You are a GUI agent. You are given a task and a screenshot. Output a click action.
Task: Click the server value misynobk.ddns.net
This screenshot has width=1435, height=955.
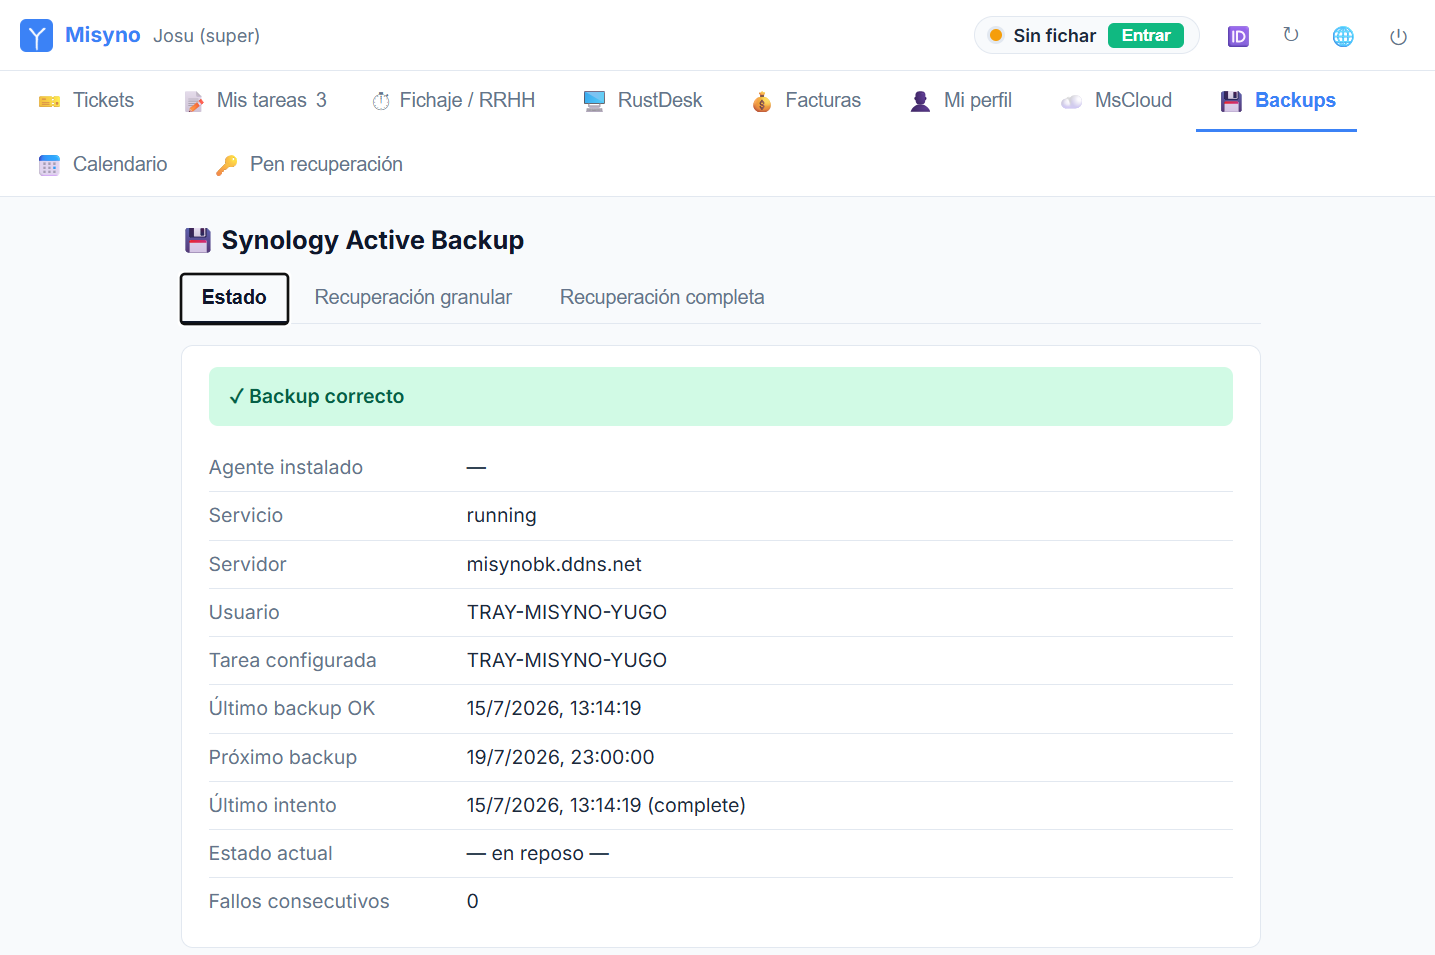click(554, 564)
